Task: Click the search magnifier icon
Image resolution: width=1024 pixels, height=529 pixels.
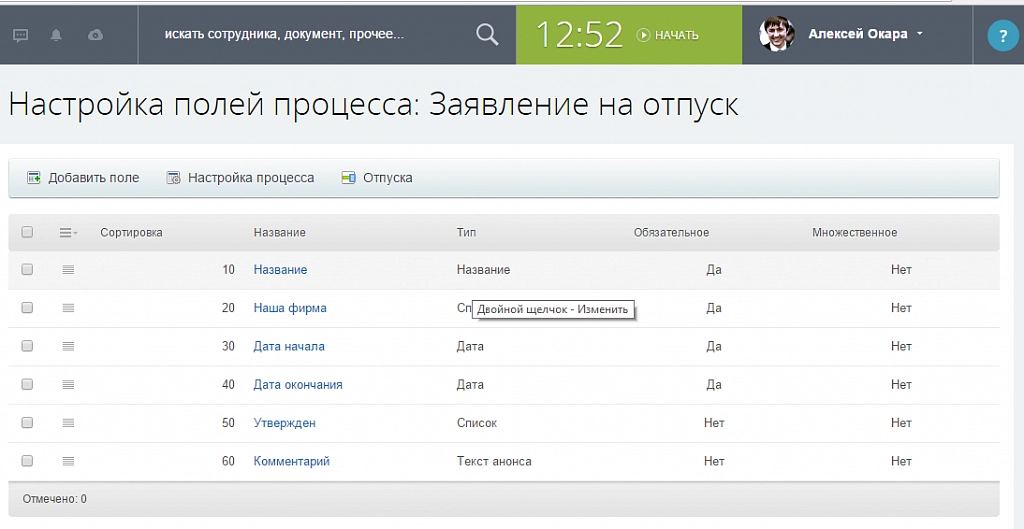Action: [x=487, y=35]
